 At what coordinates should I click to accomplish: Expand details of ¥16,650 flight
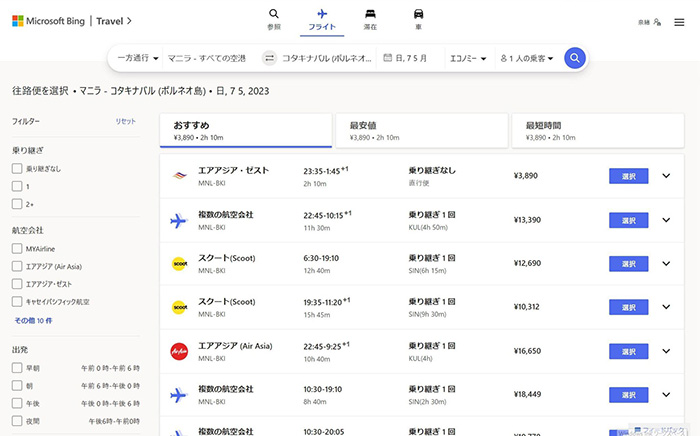666,351
